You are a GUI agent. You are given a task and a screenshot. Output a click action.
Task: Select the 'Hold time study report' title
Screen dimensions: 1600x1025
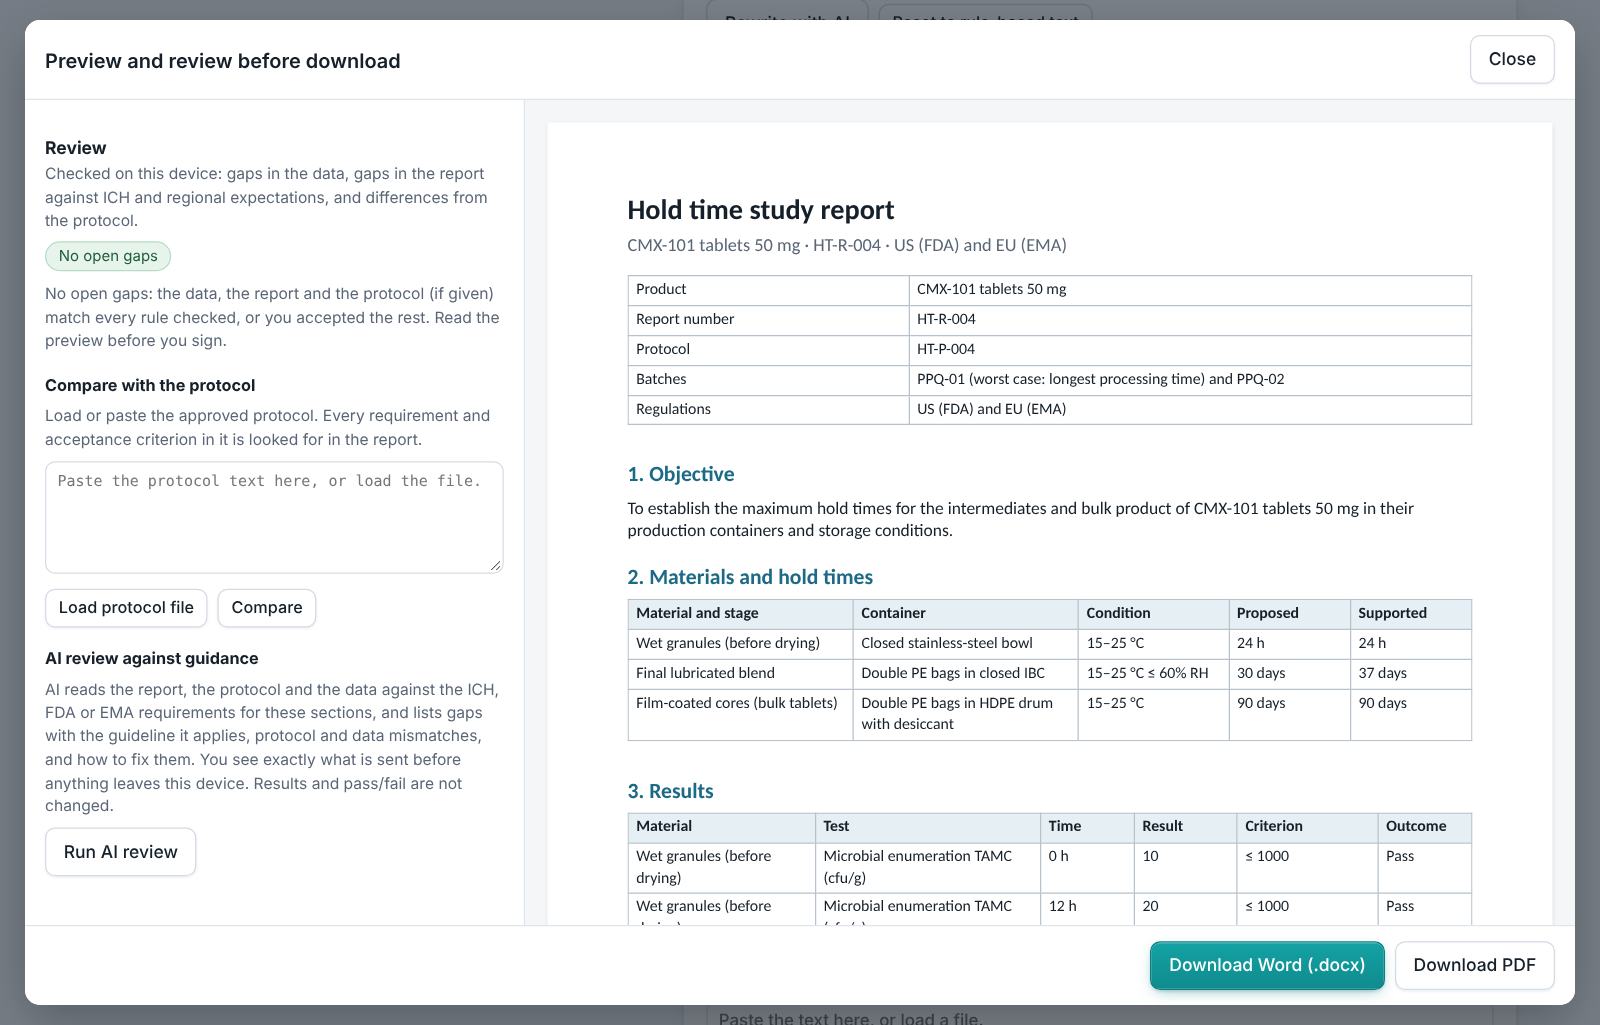coord(760,210)
